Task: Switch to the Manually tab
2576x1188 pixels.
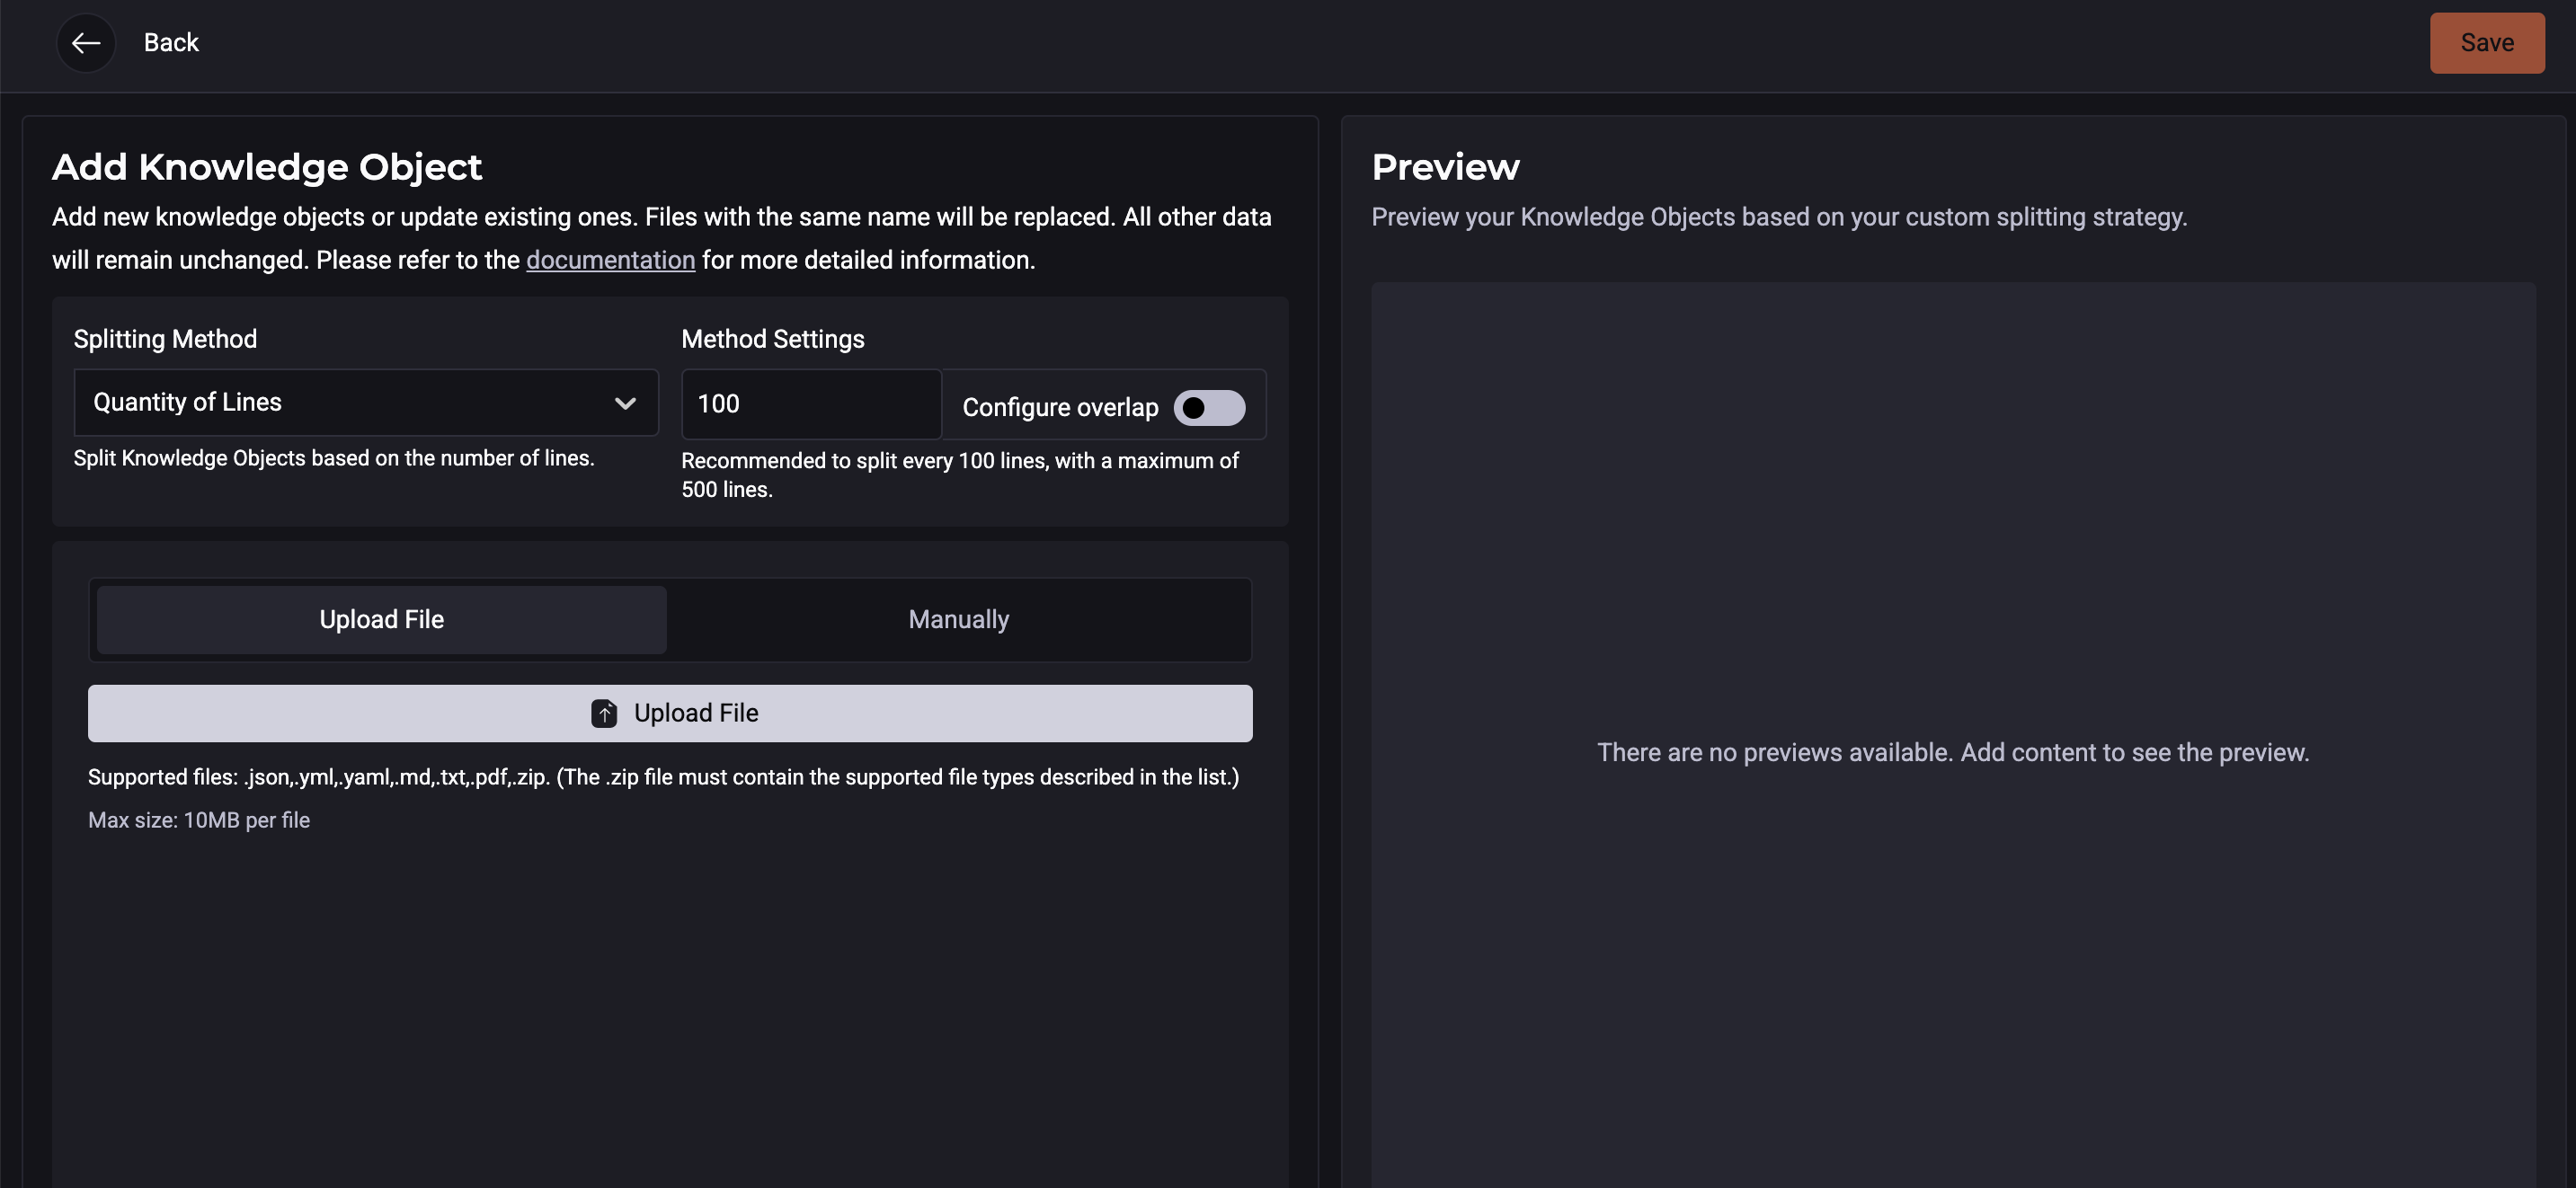Action: coord(958,619)
